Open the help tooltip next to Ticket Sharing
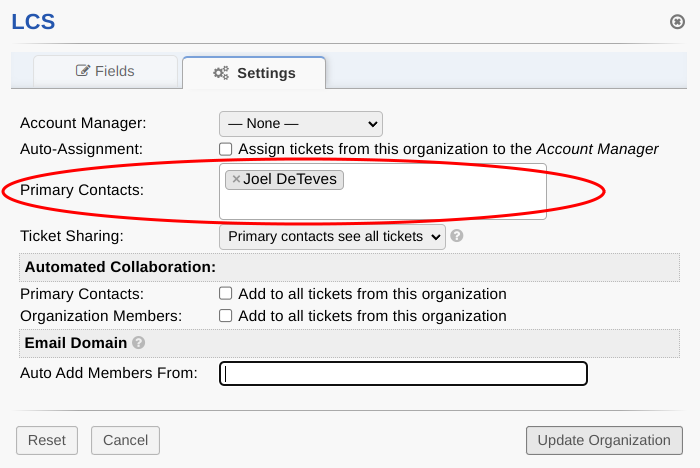This screenshot has width=700, height=468. (x=457, y=237)
